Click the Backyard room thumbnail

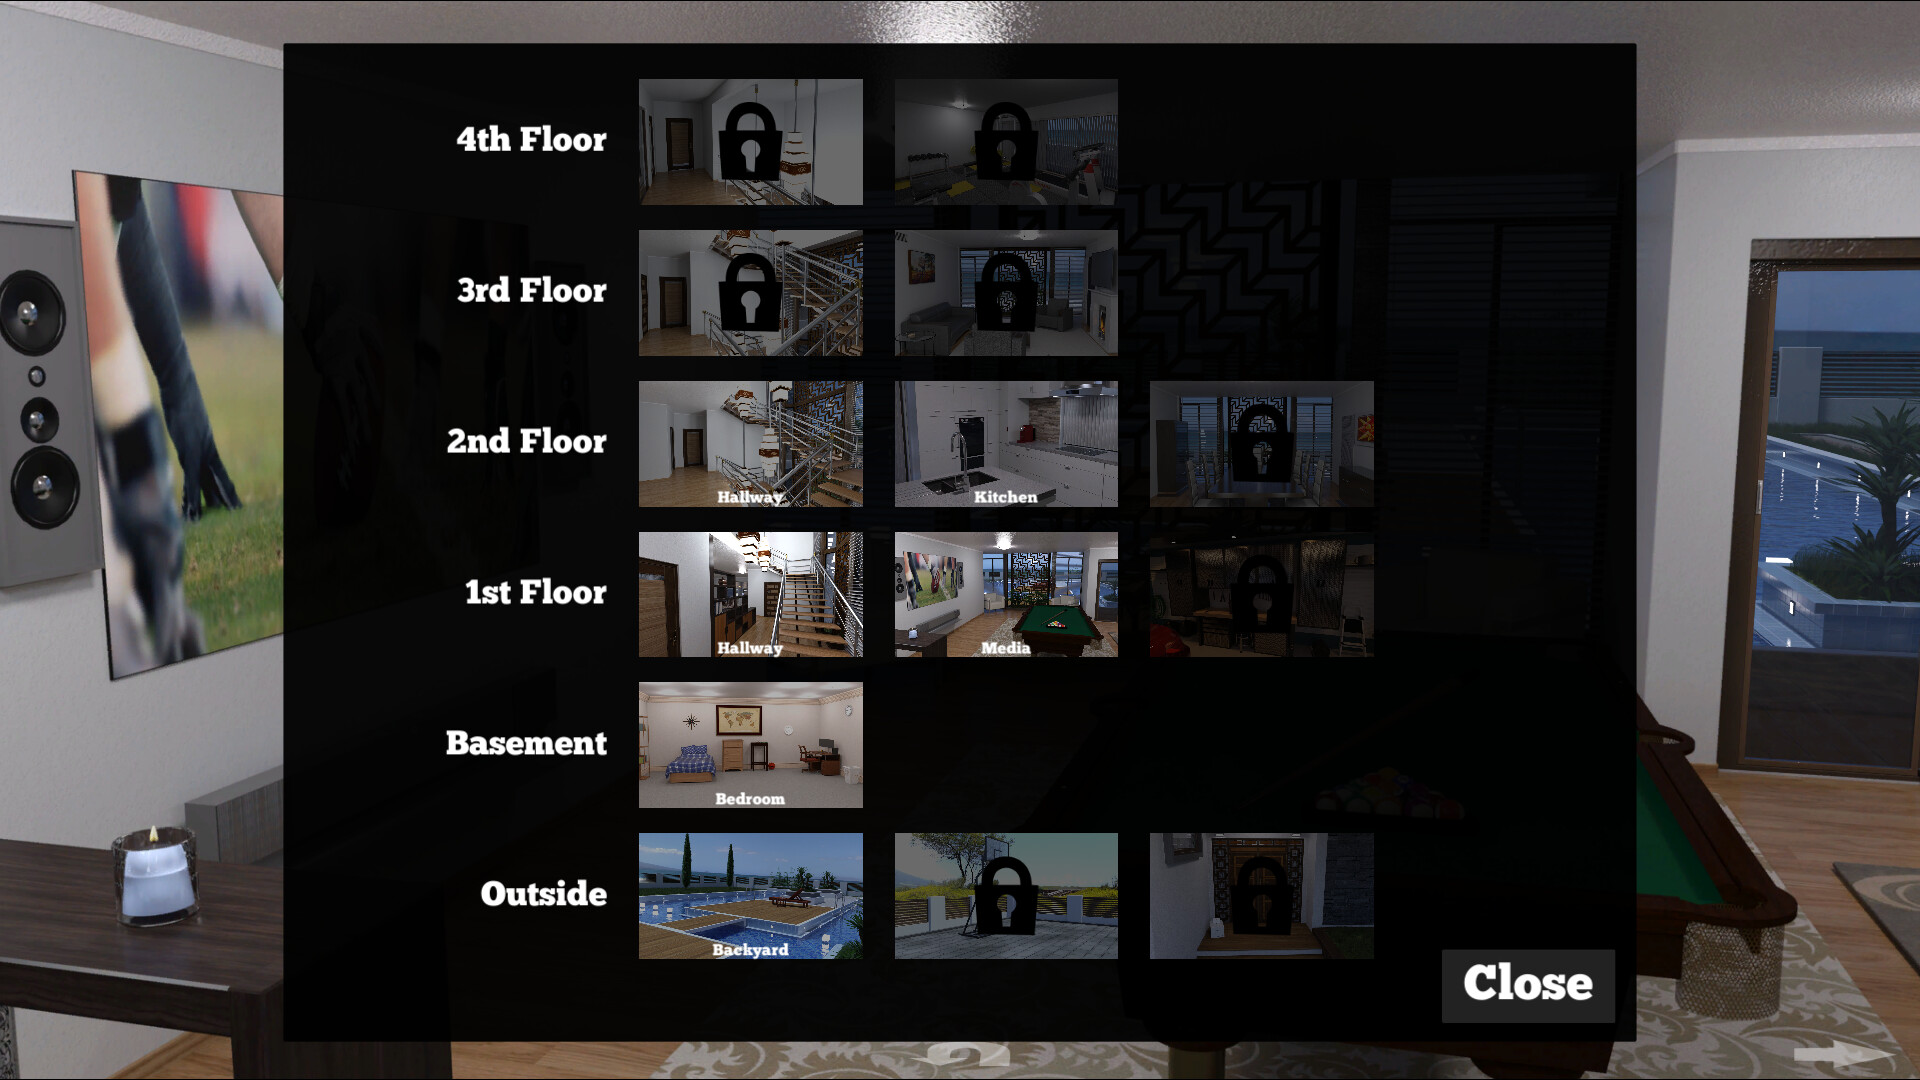(750, 895)
